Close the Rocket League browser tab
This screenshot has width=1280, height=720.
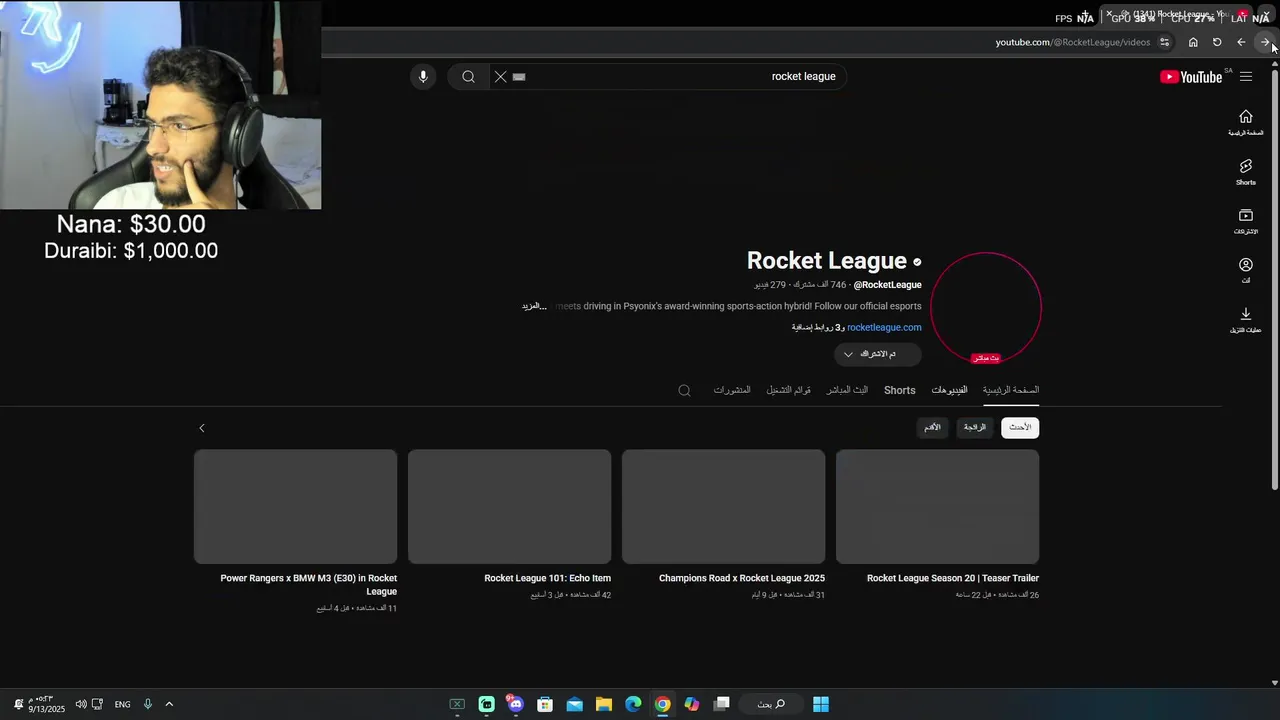[x=1109, y=14]
